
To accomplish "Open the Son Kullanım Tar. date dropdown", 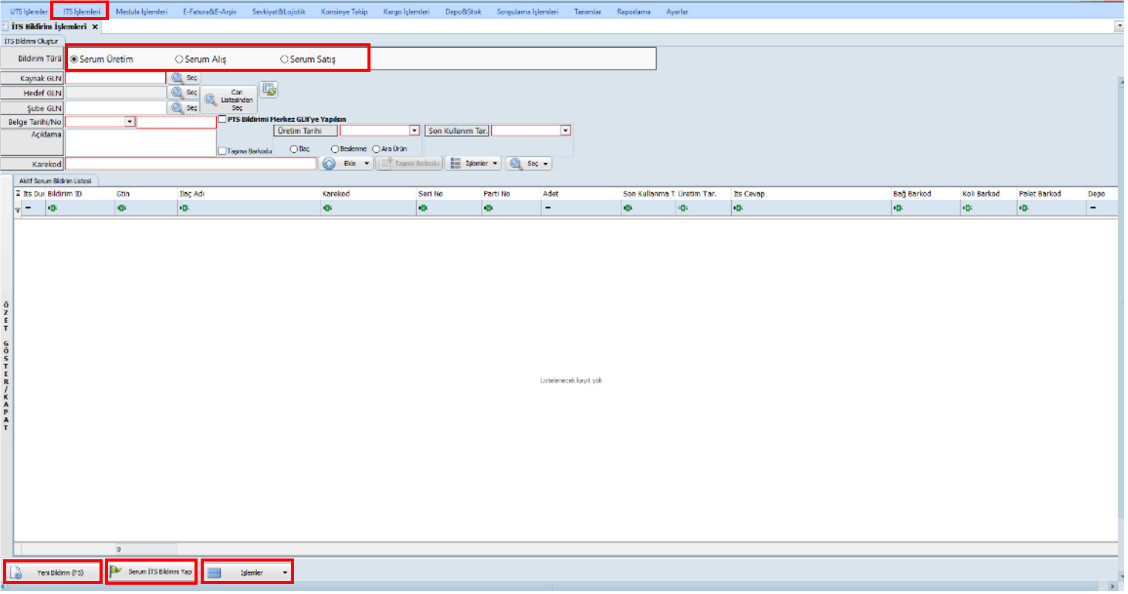I will 565,131.
